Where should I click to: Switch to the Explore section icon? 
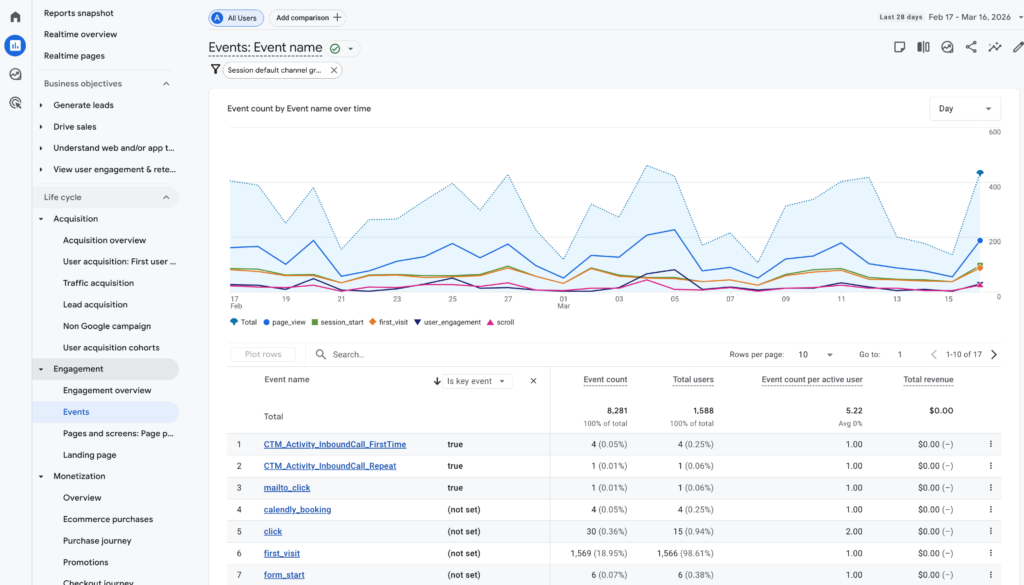pos(13,74)
